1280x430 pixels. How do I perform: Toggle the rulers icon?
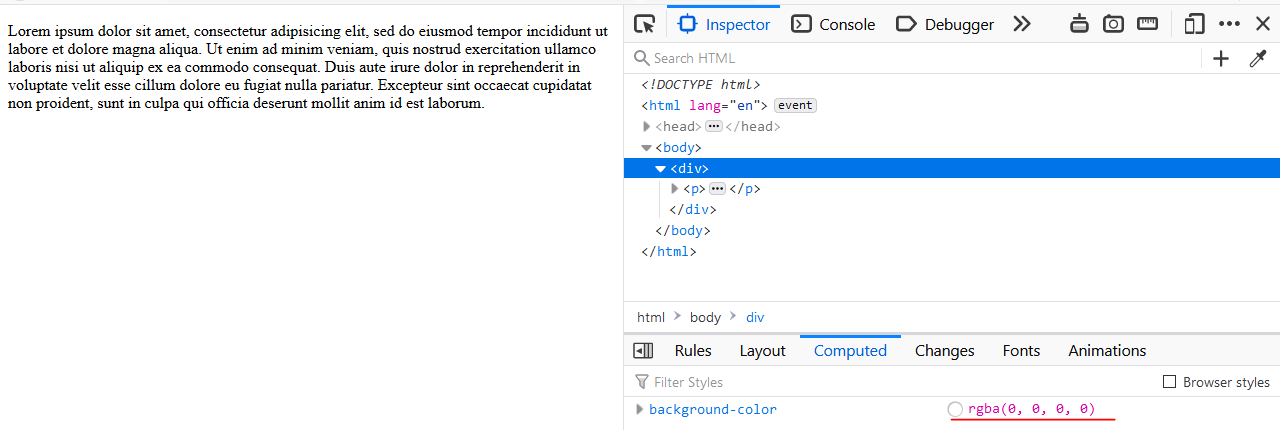(1148, 24)
